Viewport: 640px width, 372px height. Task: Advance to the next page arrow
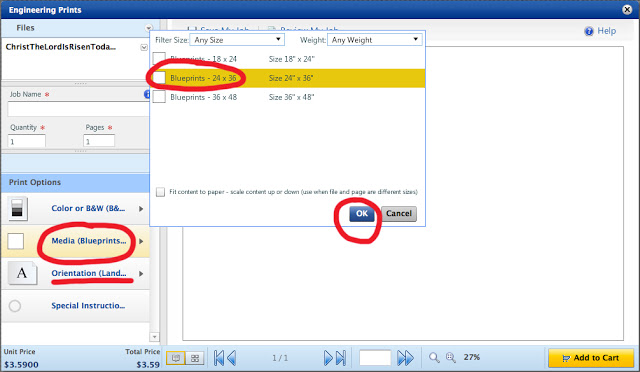(x=328, y=358)
